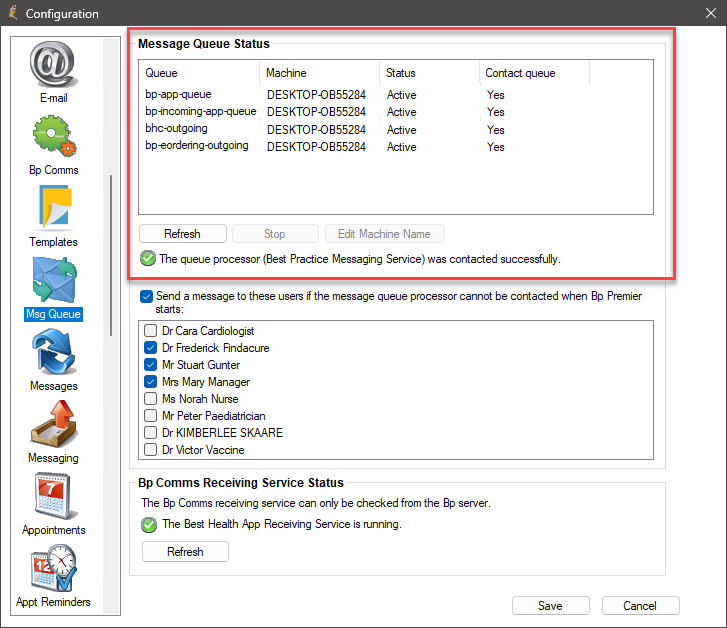Click the Active status of bhc-outgoing
The height and width of the screenshot is (628, 727).
402,130
